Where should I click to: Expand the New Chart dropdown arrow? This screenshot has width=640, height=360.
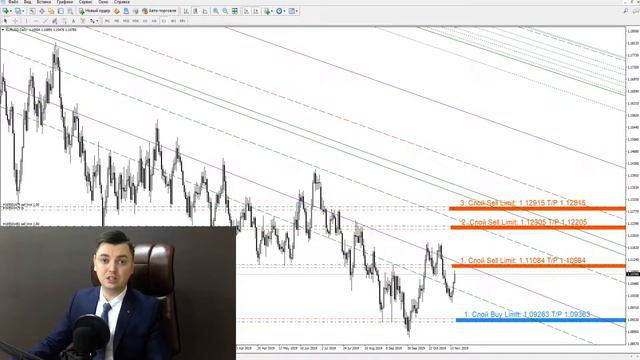point(11,11)
